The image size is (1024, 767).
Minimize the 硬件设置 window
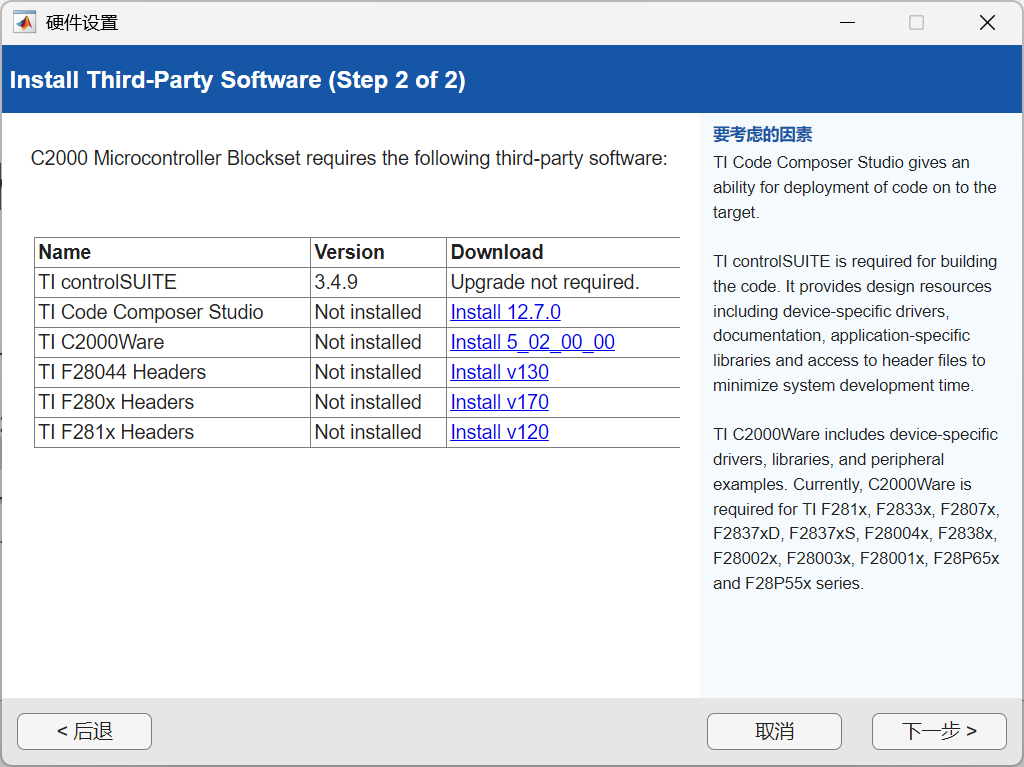point(848,23)
